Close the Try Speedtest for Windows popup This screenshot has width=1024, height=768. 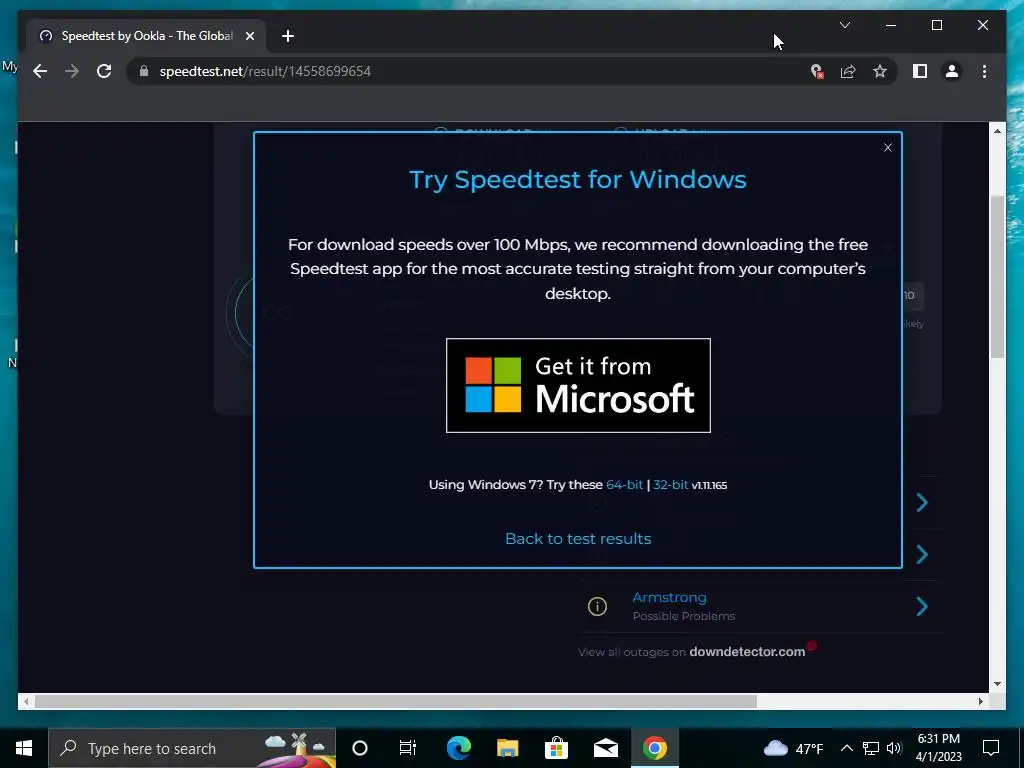887,148
